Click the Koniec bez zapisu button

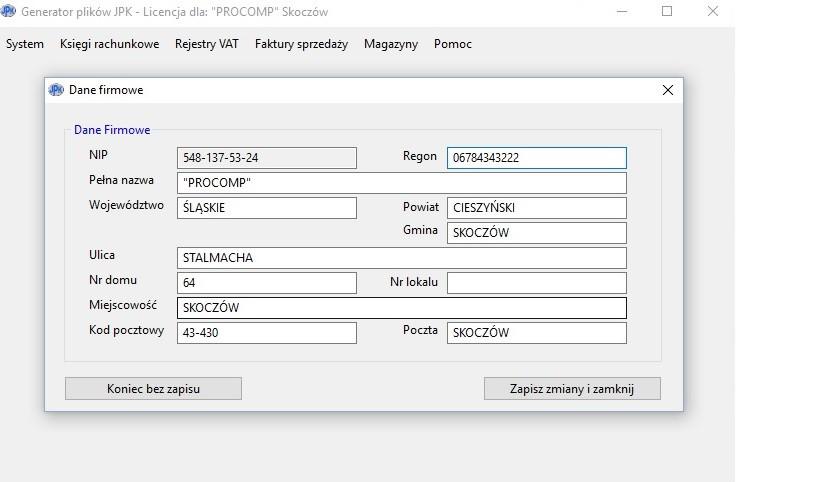click(153, 389)
